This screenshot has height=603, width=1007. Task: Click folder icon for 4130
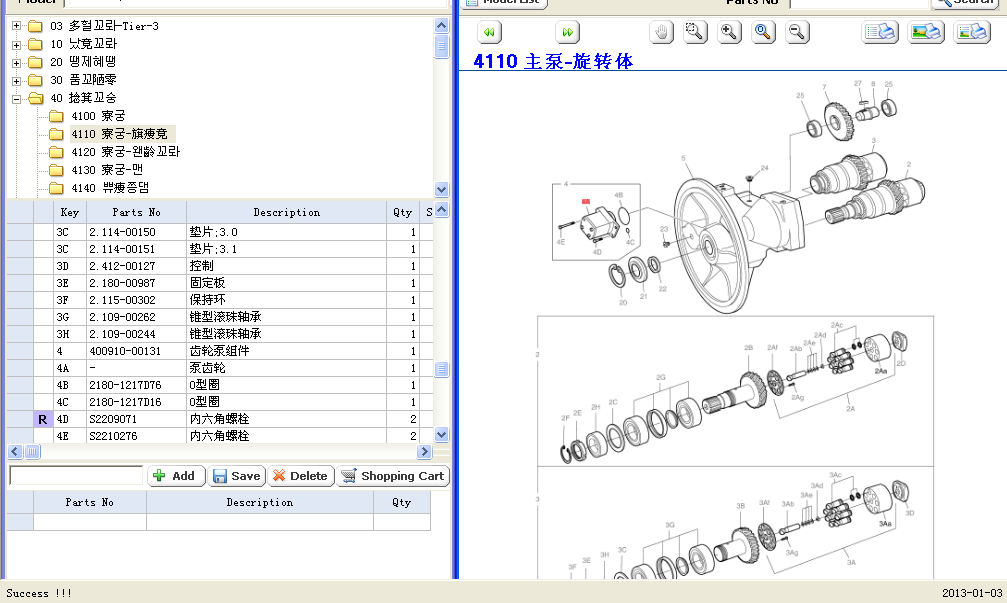coord(57,170)
